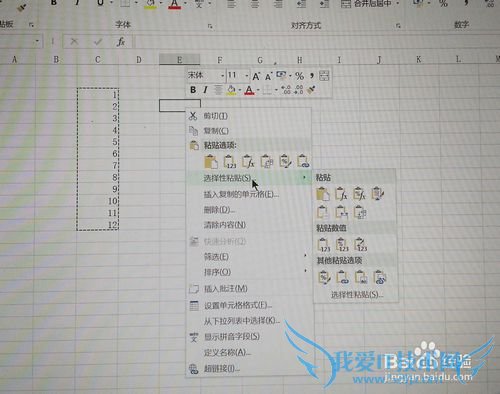Open font color dropdown arrow in mini toolbar
Viewport: 500px width, 394px height.
coord(257,90)
